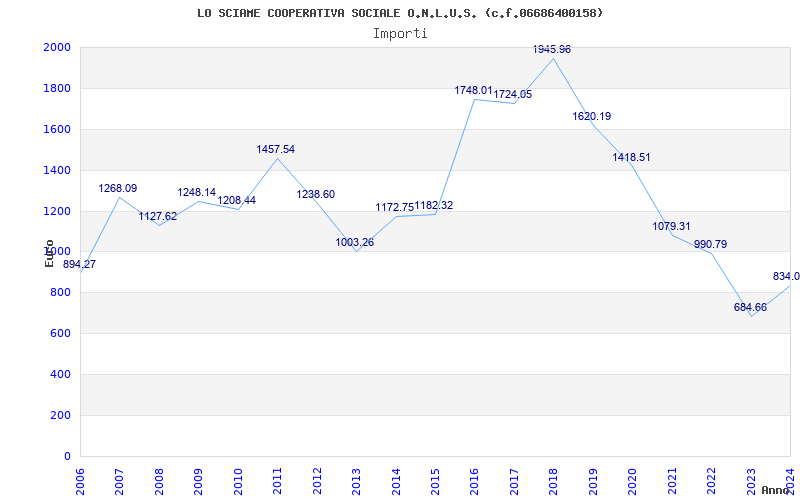Click x-axis year 2012
This screenshot has height=500, width=800.
click(317, 480)
